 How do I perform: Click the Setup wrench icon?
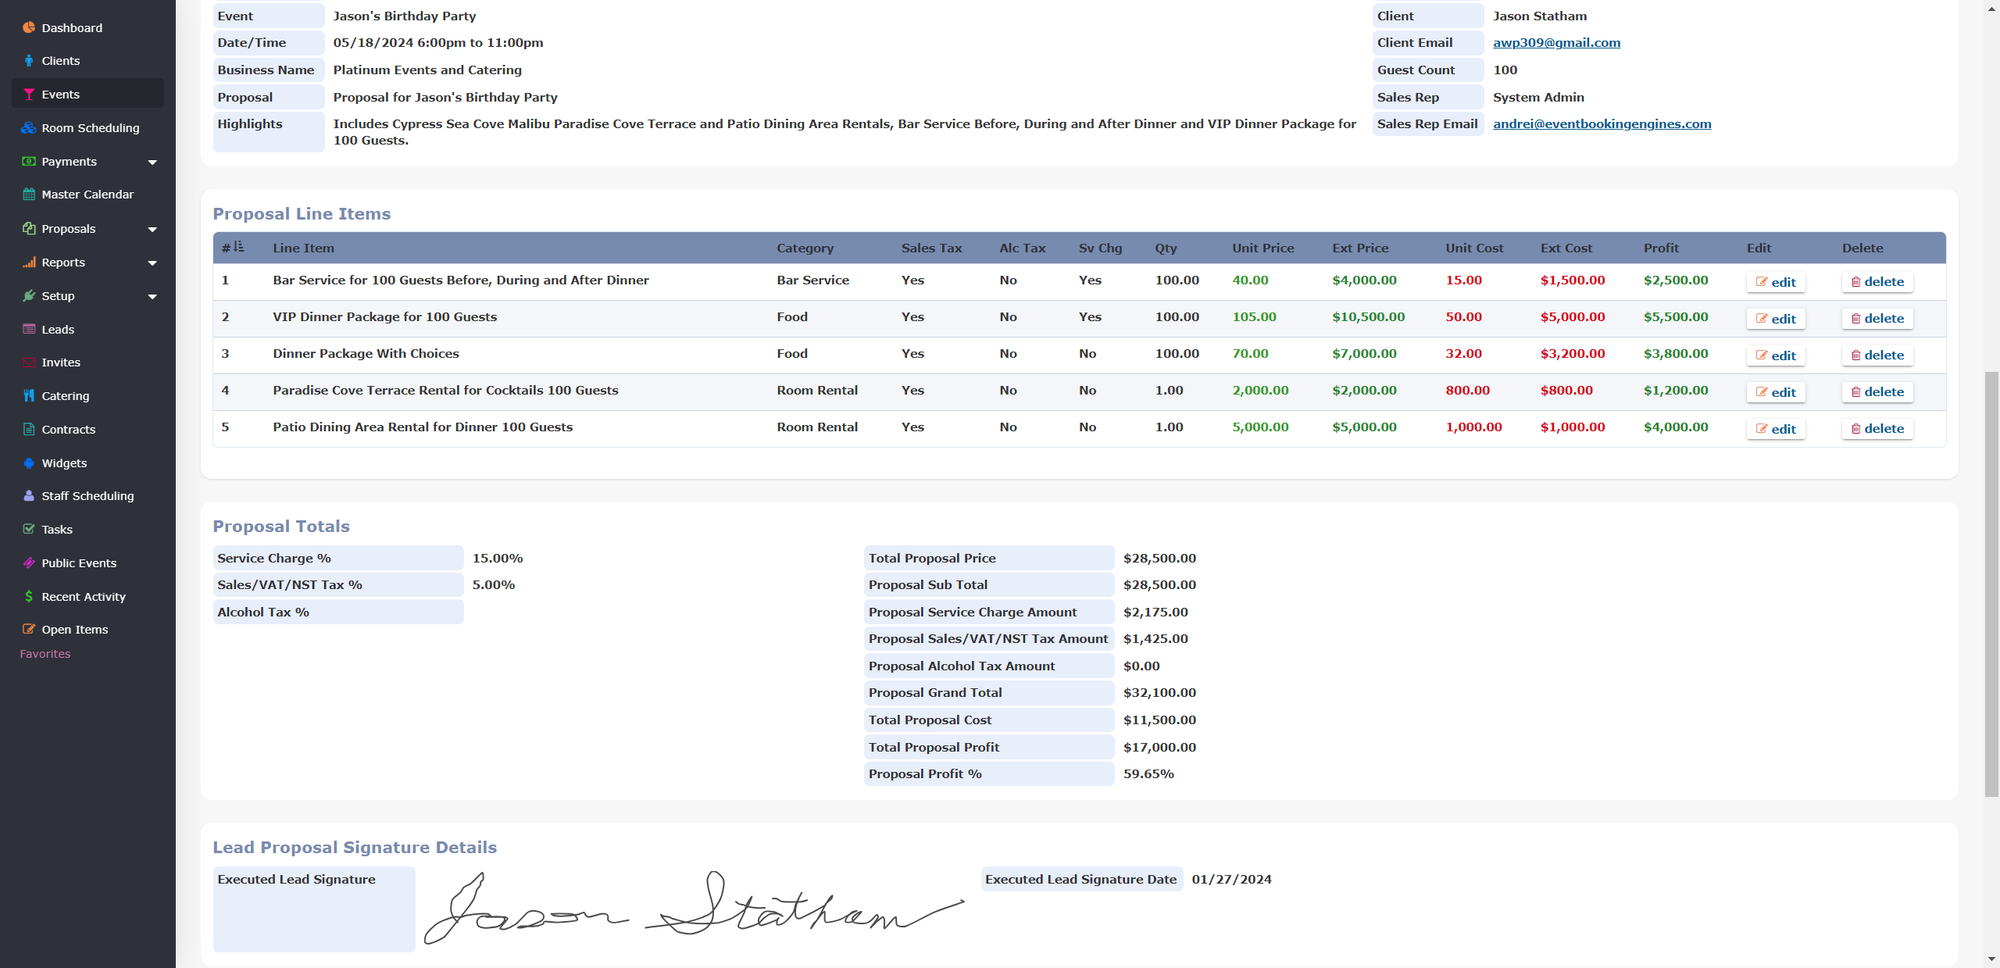[29, 296]
